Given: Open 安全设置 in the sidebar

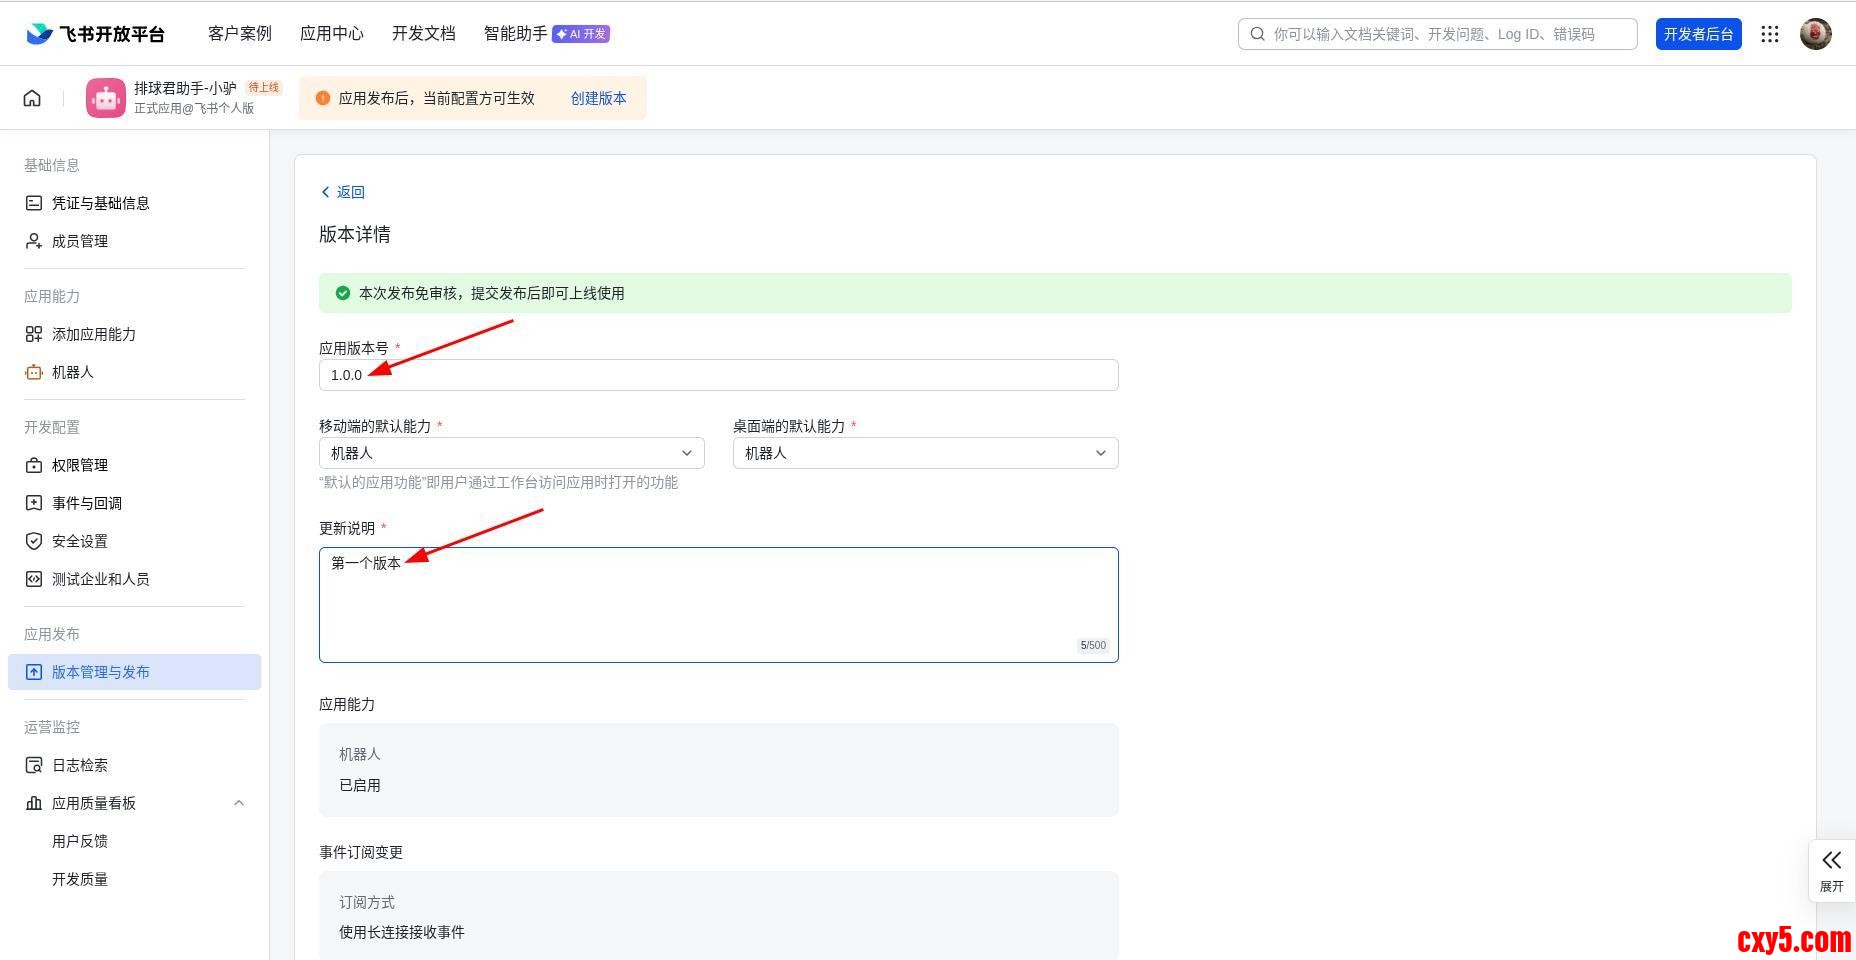Looking at the screenshot, I should coord(79,541).
